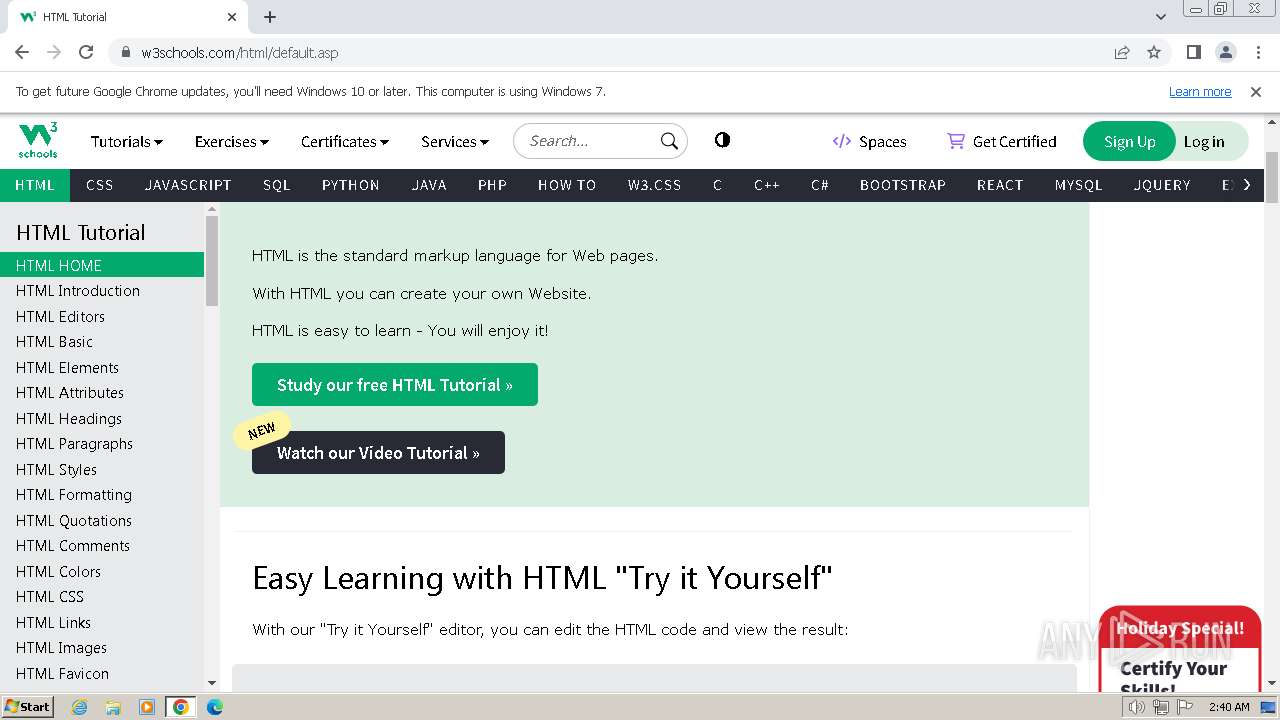
Task: Click page scrollbar down arrow
Action: (x=1272, y=683)
